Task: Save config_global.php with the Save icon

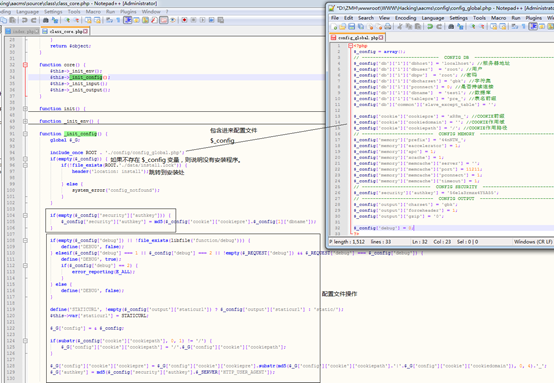Action: tap(352, 26)
